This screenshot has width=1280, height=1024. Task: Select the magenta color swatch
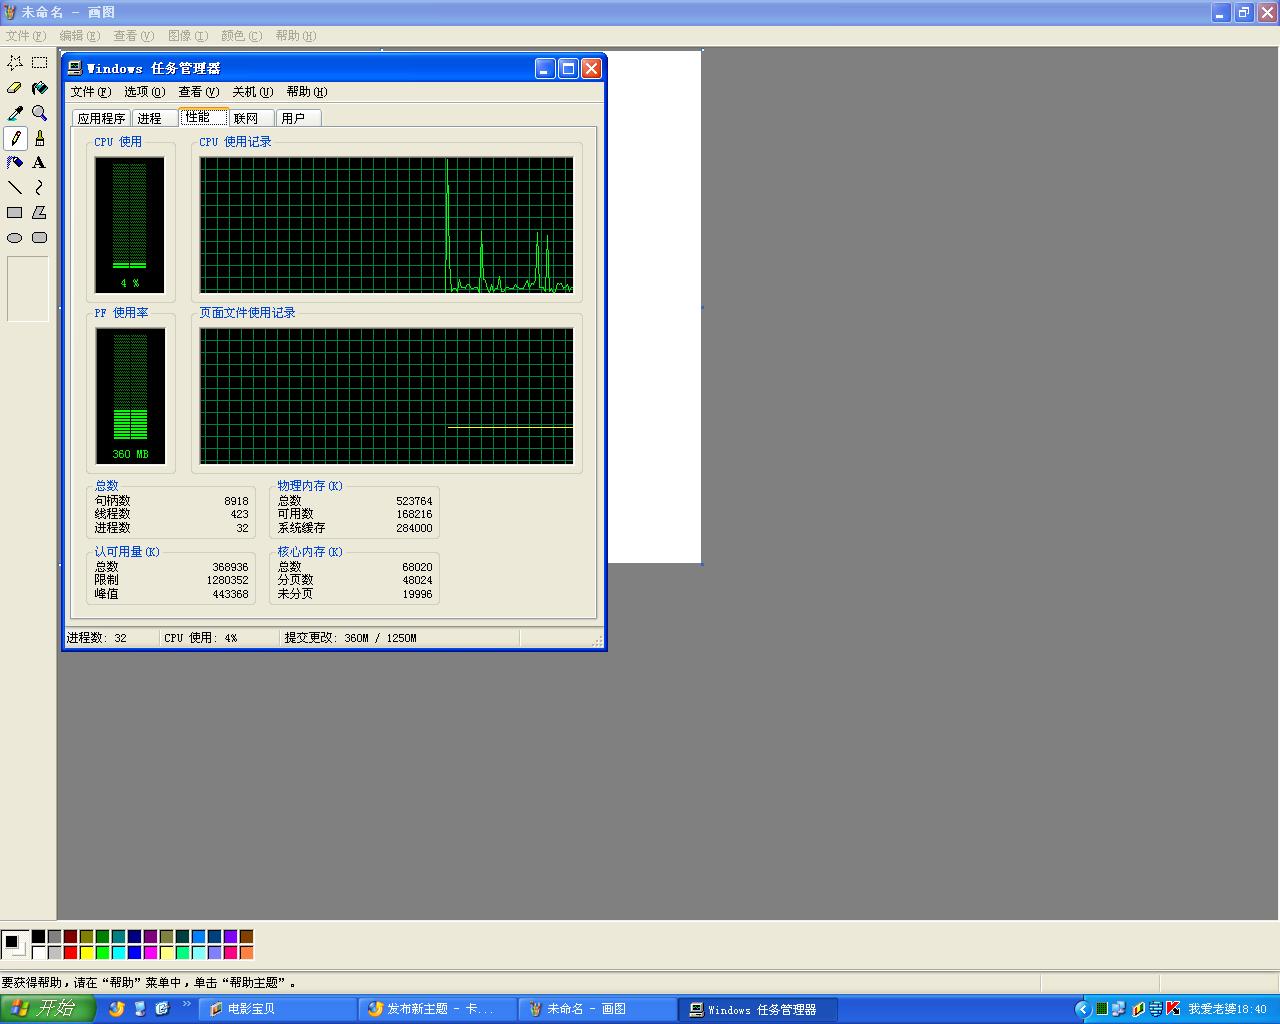tap(150, 953)
